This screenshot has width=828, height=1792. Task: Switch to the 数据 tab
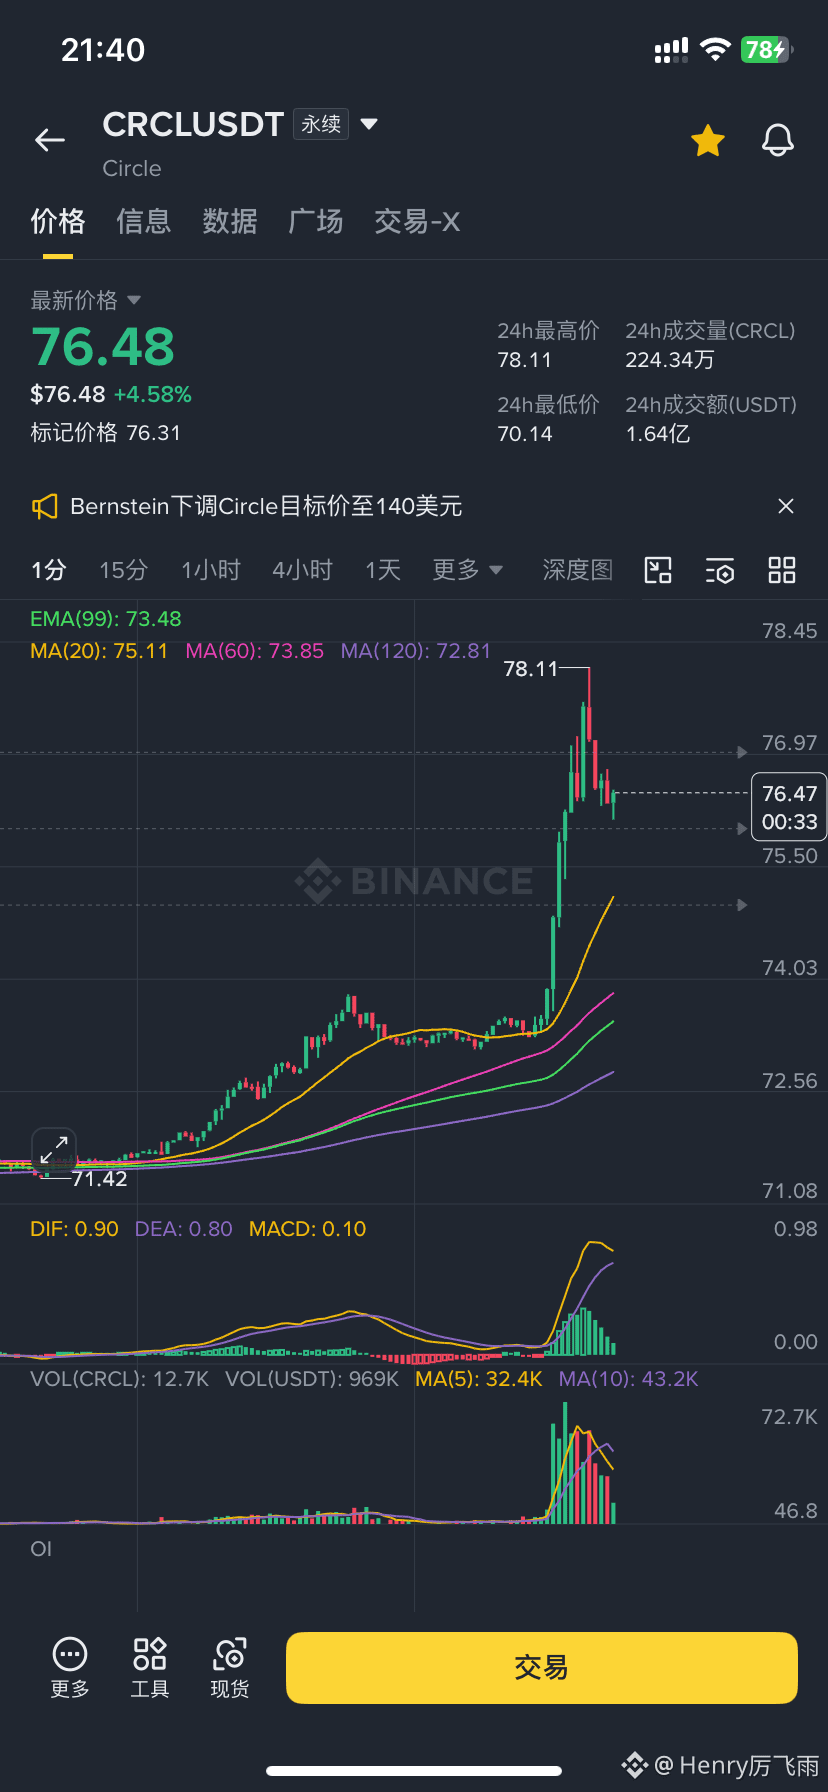point(230,222)
